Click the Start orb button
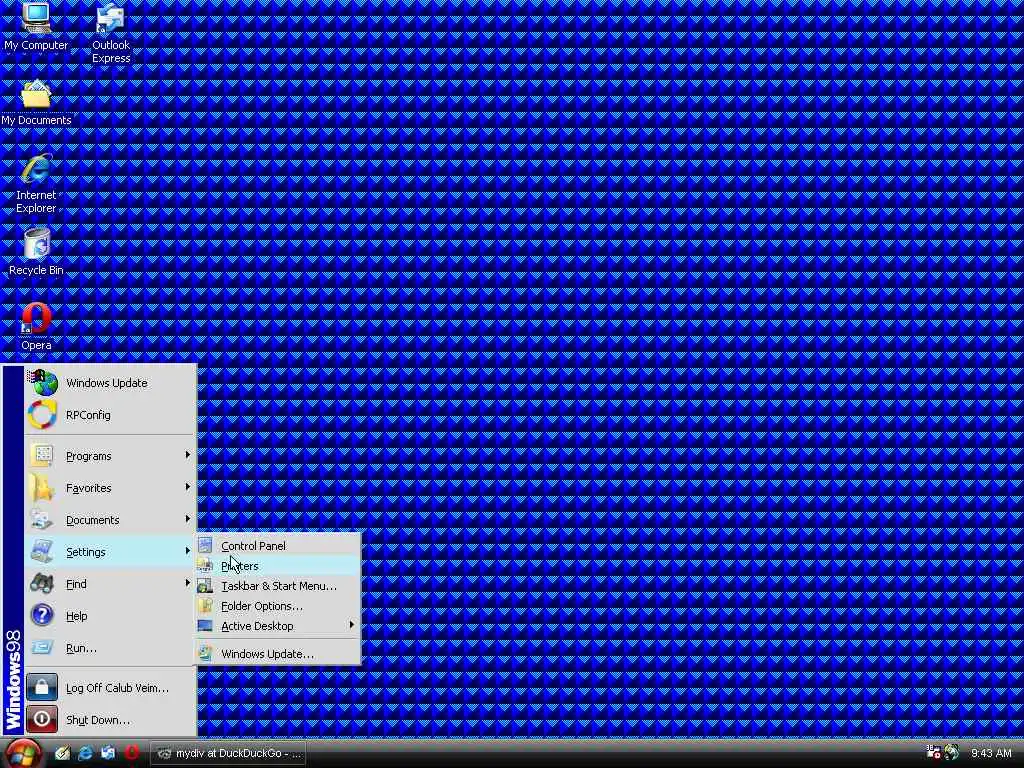 click(24, 754)
